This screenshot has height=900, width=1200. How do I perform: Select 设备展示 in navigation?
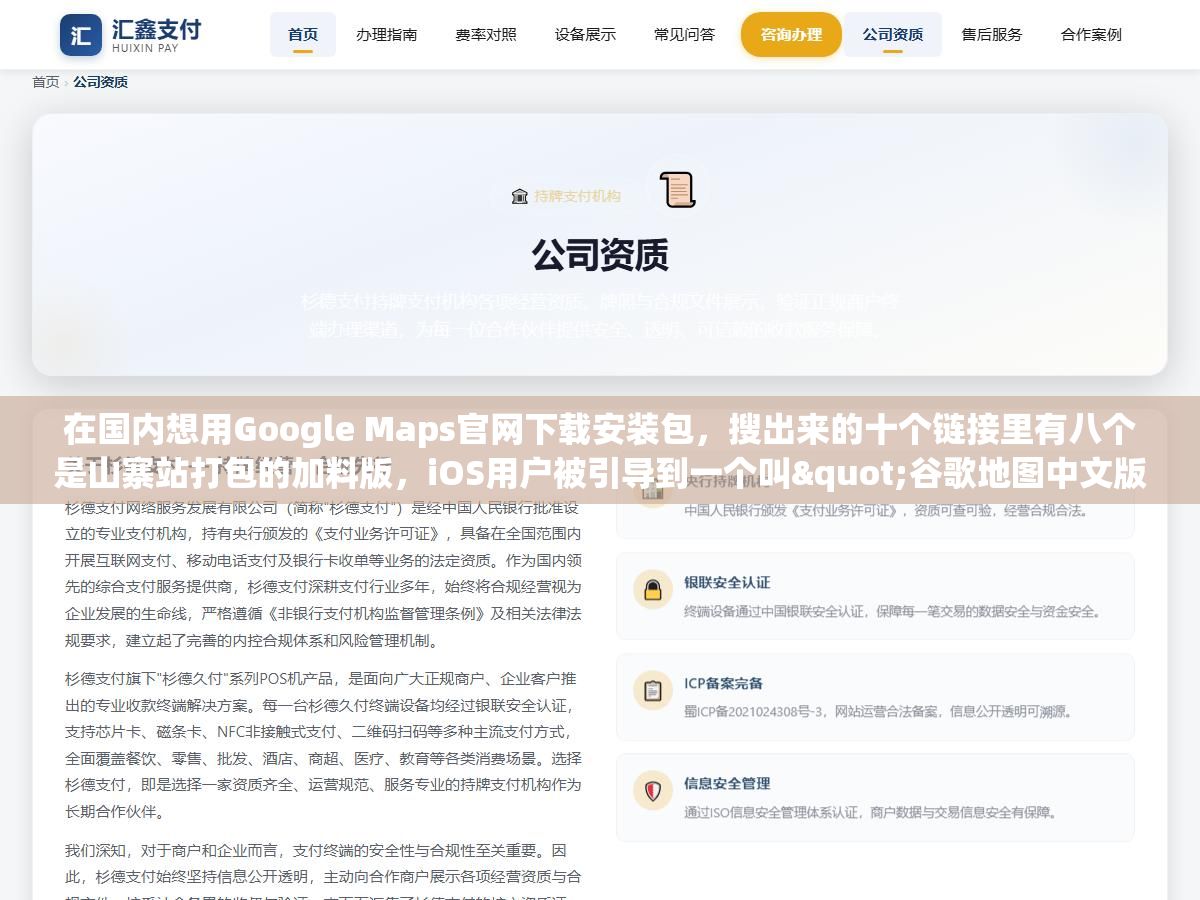[x=585, y=34]
